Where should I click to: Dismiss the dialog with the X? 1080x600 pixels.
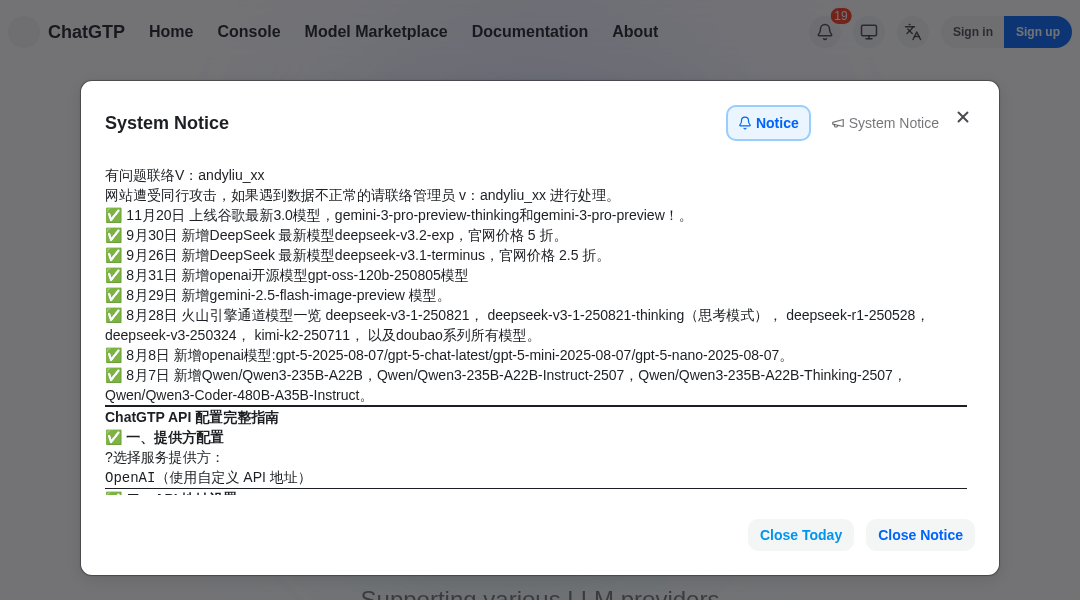pyautogui.click(x=963, y=117)
